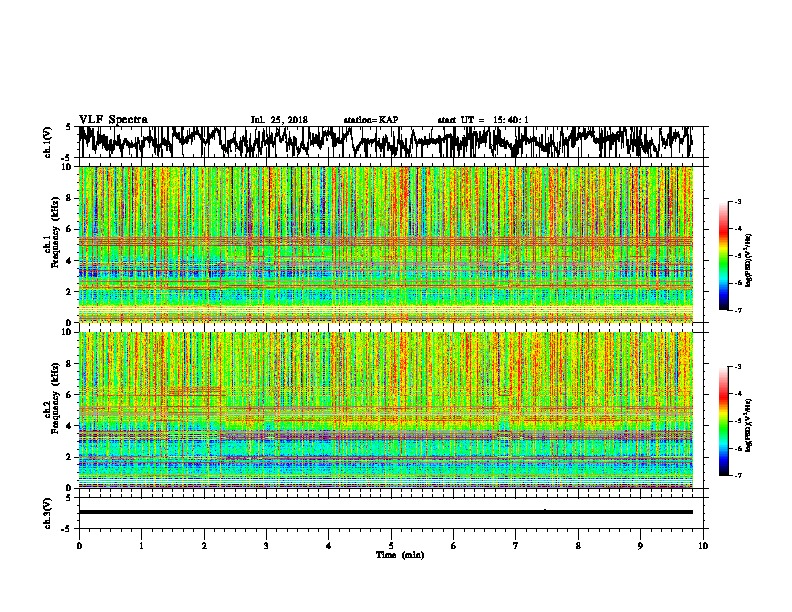This screenshot has width=792, height=612.
Task: Click time axis tick label '9'
Action: tap(640, 546)
